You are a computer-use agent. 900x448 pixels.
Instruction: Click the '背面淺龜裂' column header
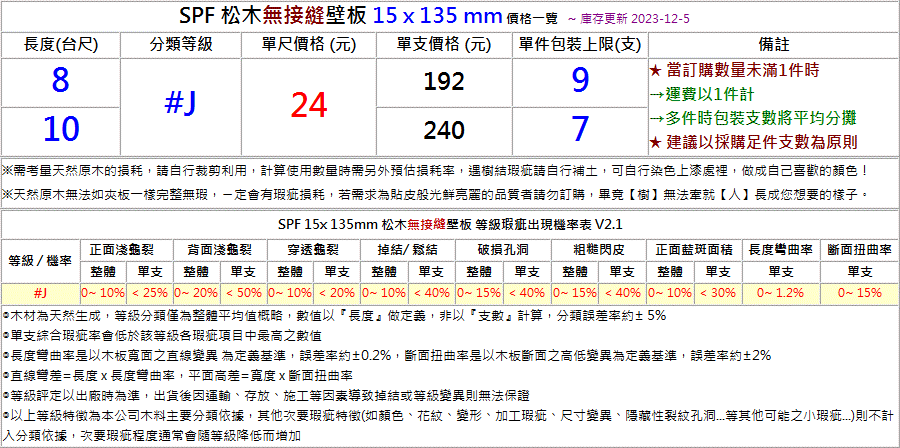pyautogui.click(x=219, y=250)
